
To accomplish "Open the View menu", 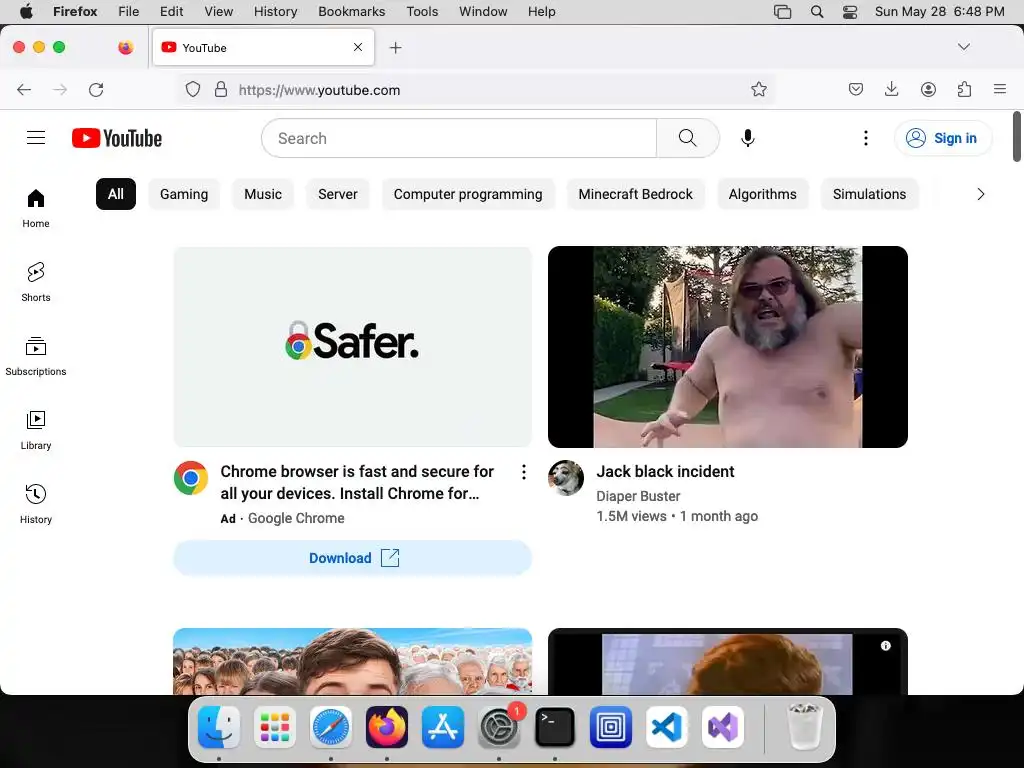I will (x=219, y=11).
